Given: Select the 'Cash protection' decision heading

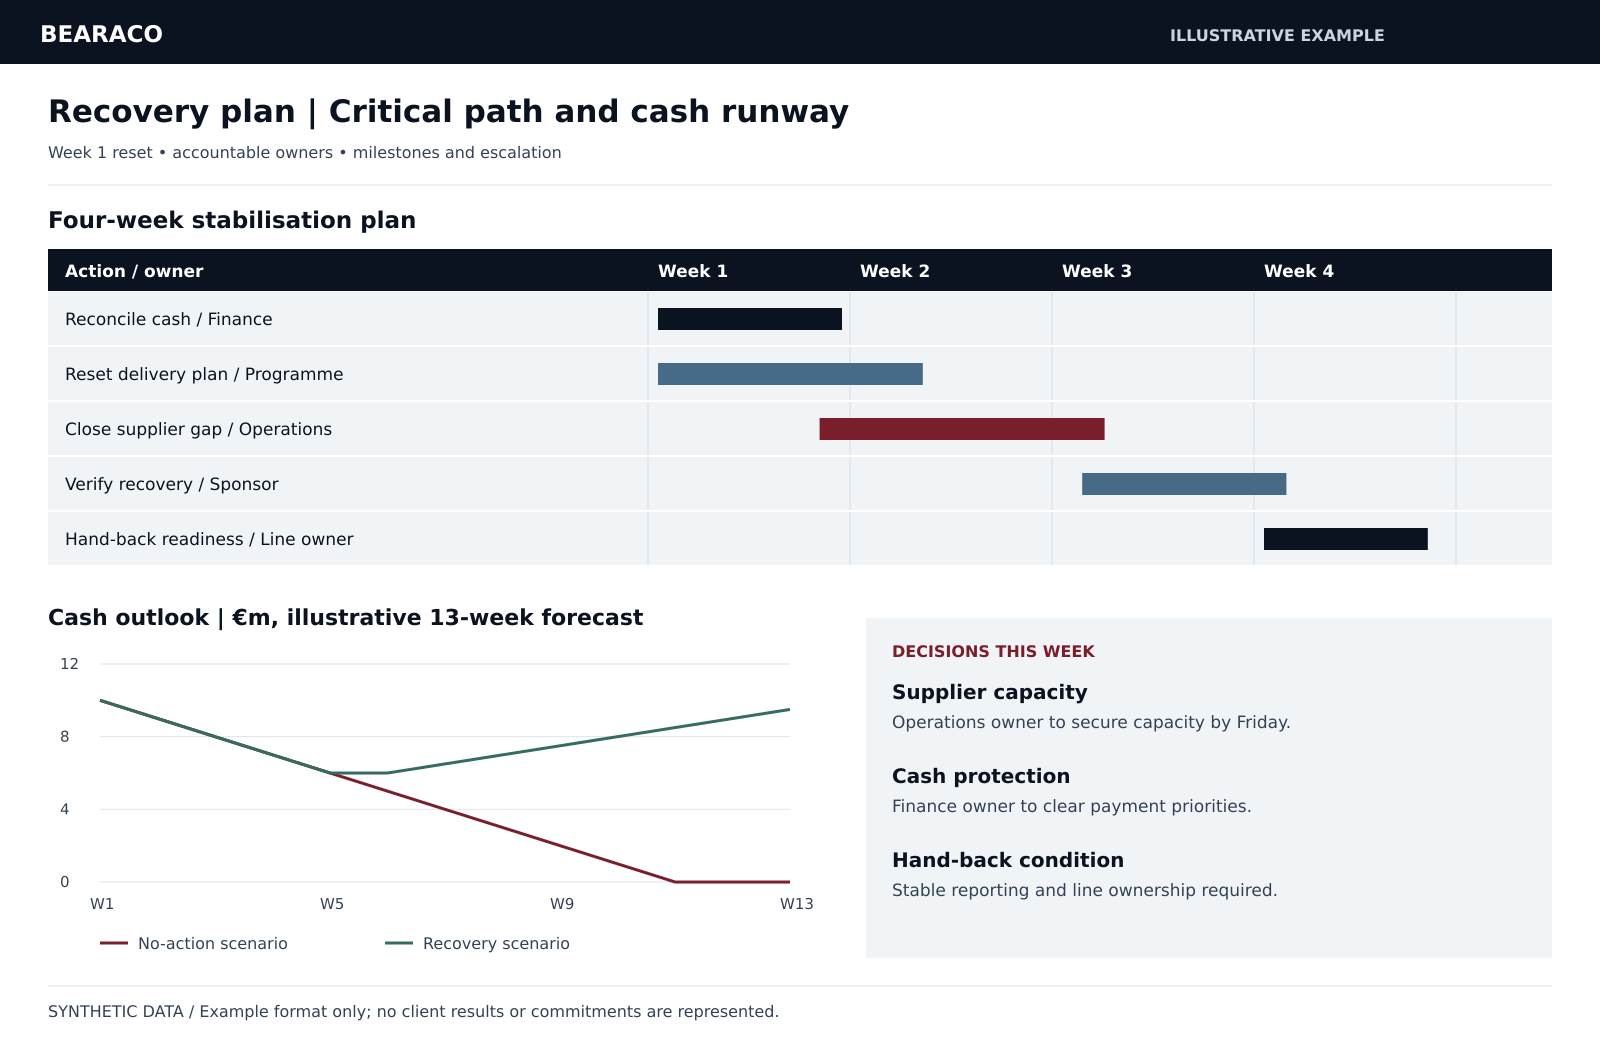Looking at the screenshot, I should click(981, 776).
